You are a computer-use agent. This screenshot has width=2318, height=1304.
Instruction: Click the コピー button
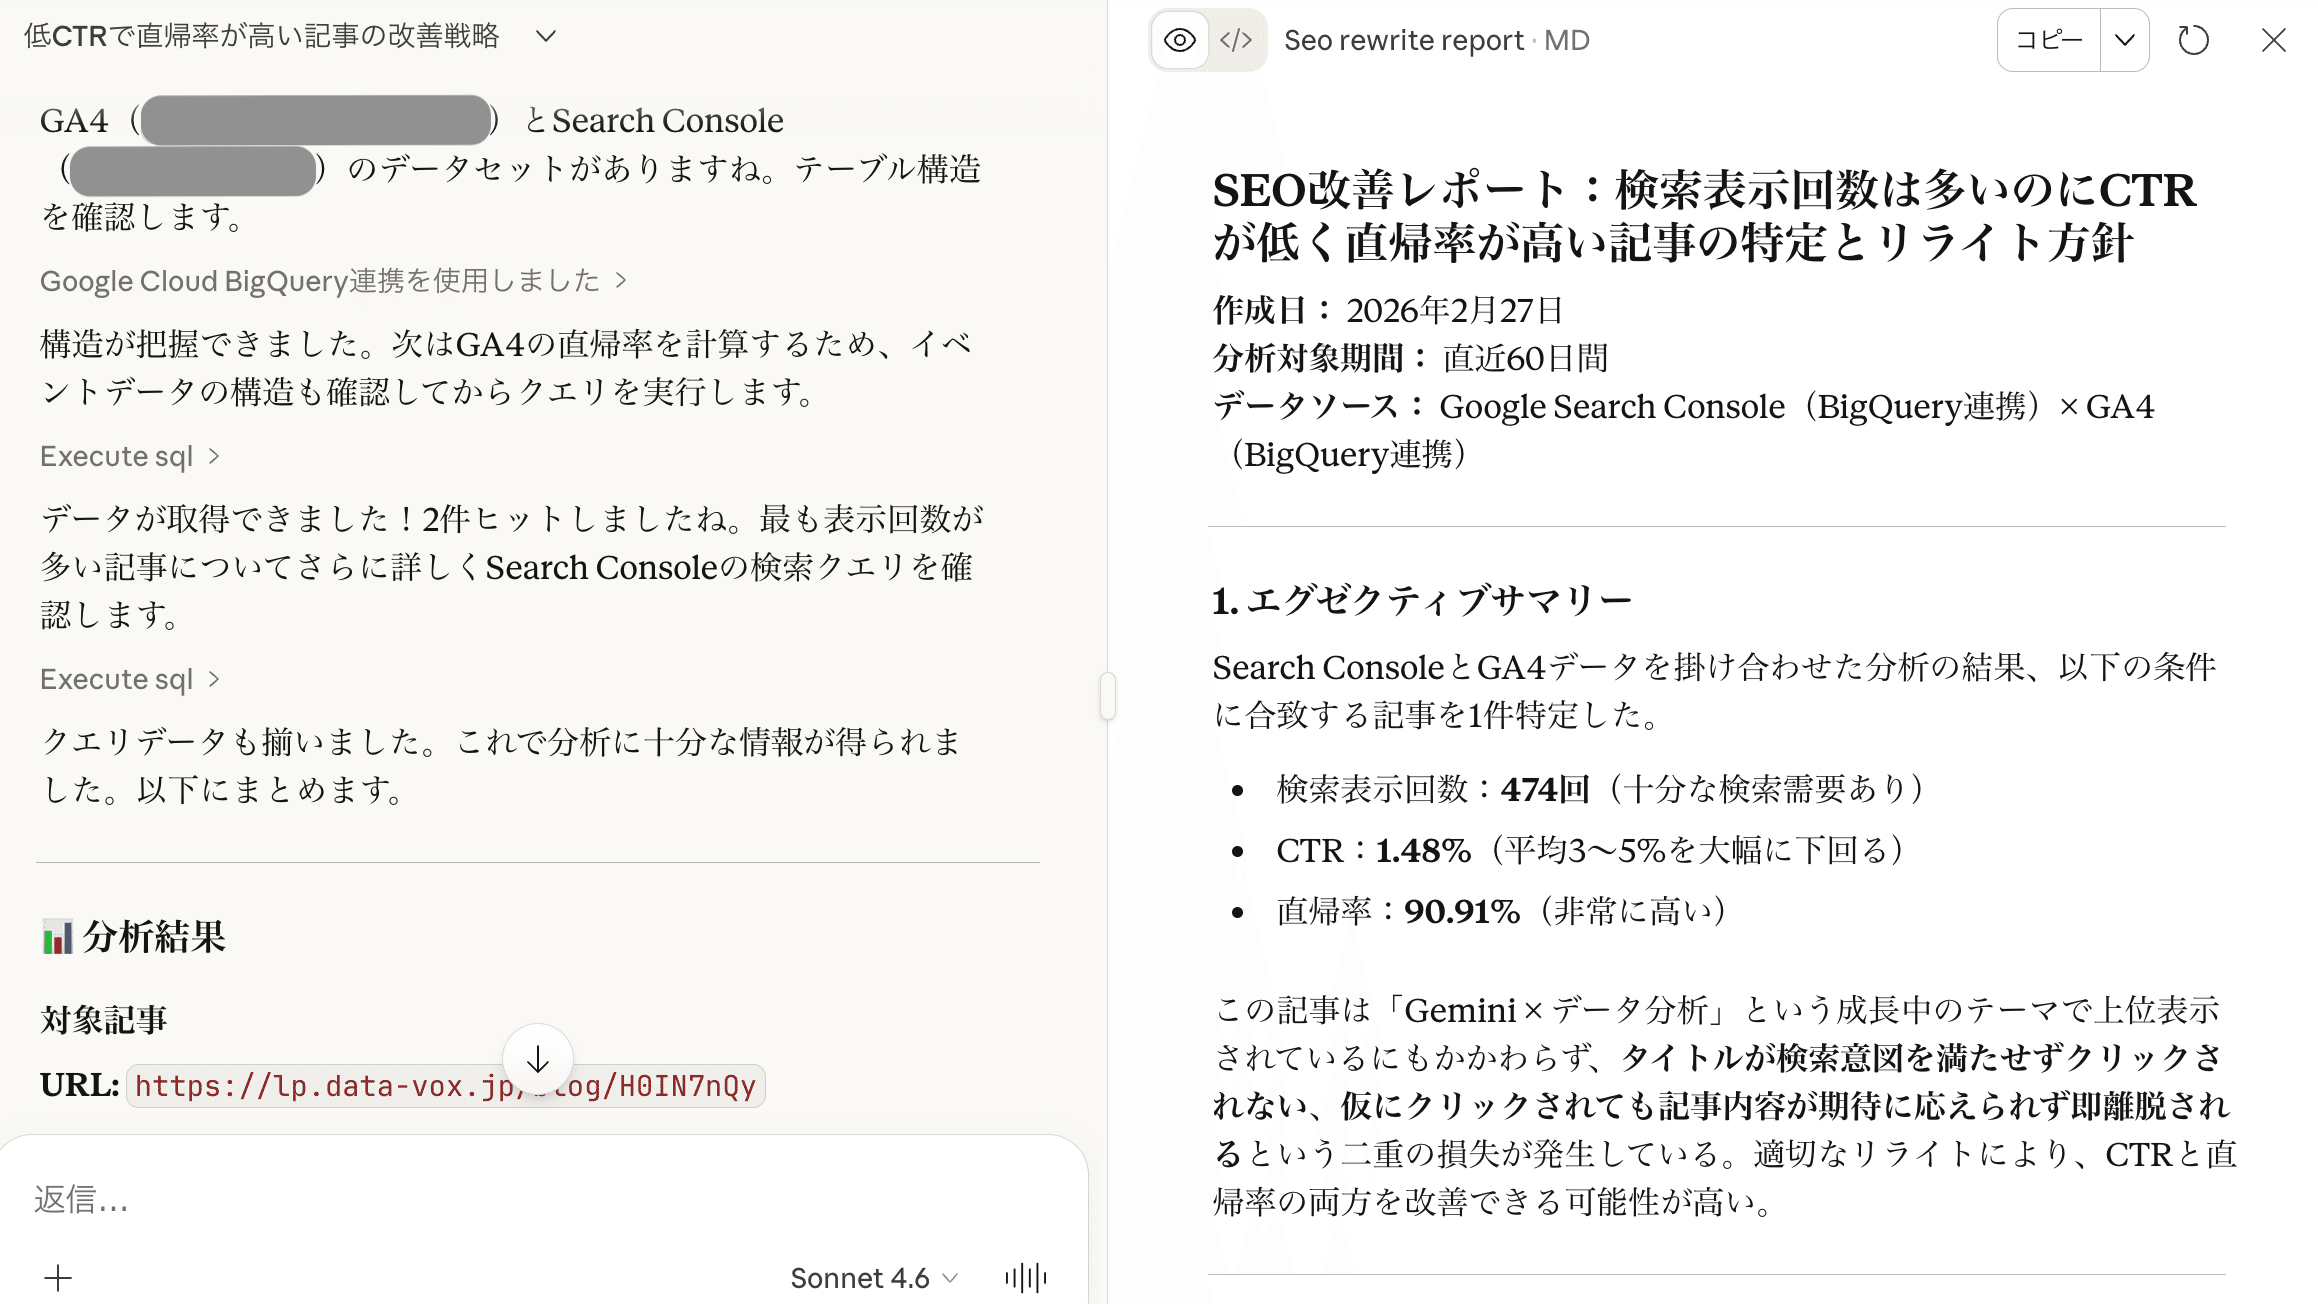pyautogui.click(x=2049, y=40)
